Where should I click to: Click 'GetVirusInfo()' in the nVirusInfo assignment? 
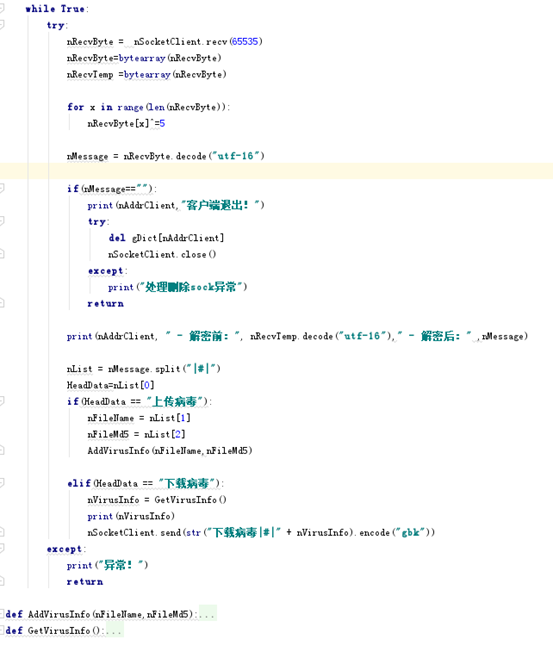point(190,500)
